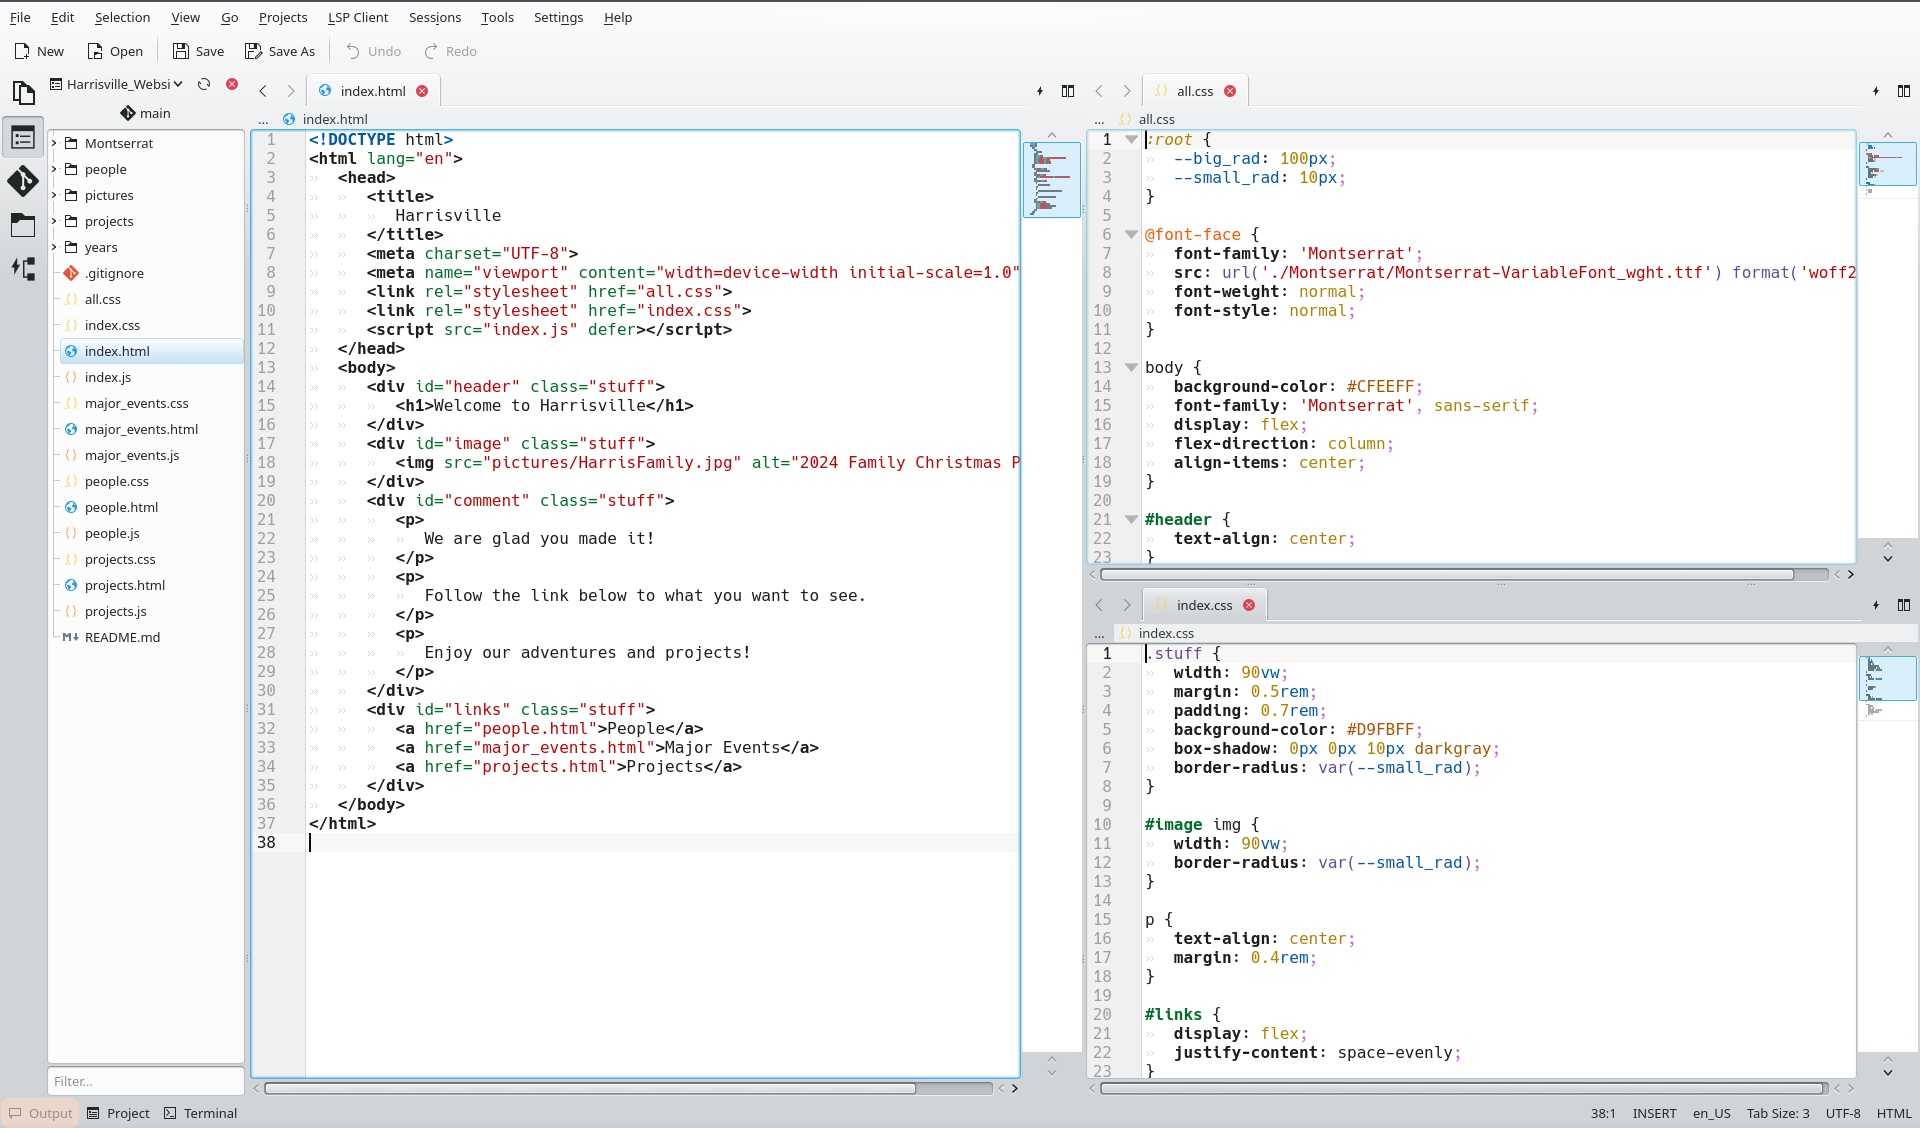The height and width of the screenshot is (1128, 1920).
Task: Choose Save As in toolbar
Action: (280, 51)
